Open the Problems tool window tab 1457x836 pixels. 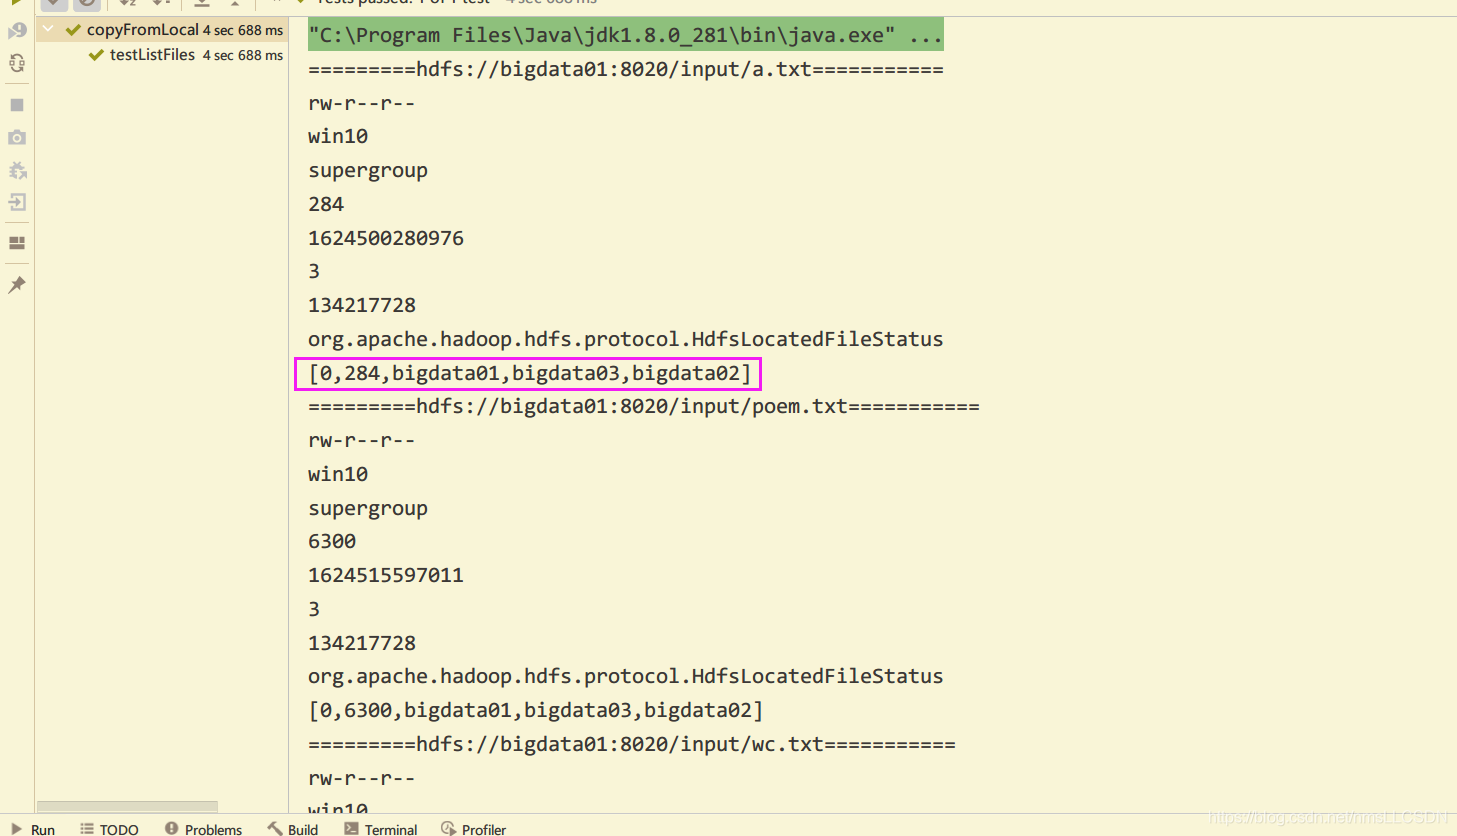pyautogui.click(x=203, y=829)
